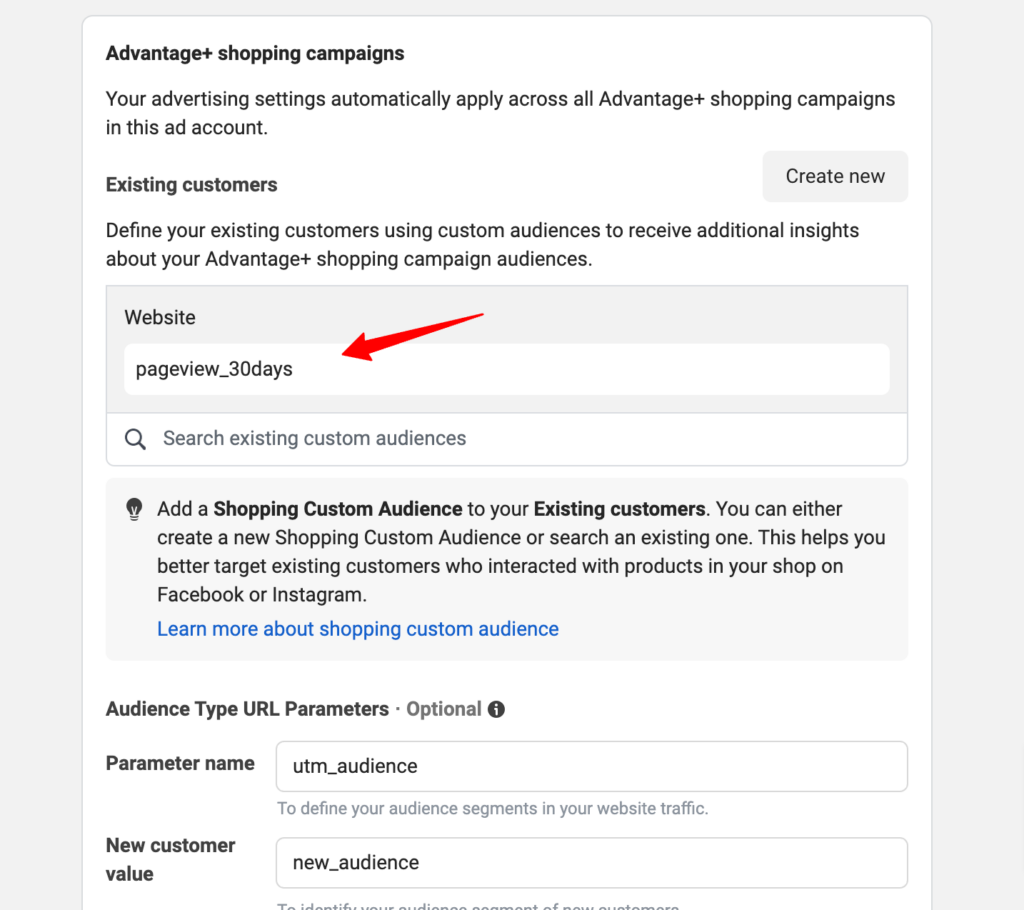Click the New customer value label
Screen dimensions: 1024x910
pos(170,860)
